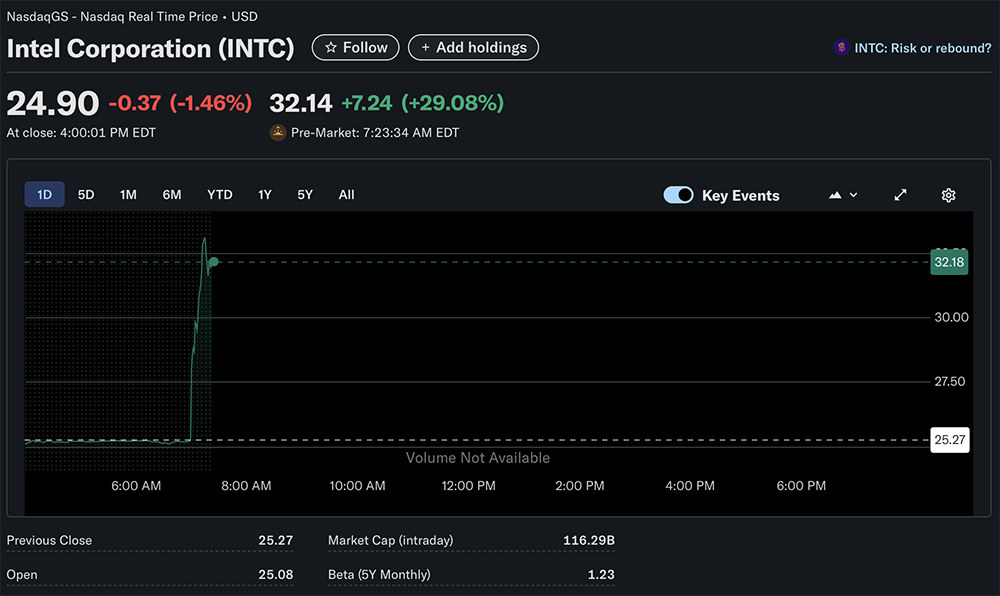The height and width of the screenshot is (596, 1000).
Task: Toggle the Key Events switch
Action: pyautogui.click(x=678, y=195)
